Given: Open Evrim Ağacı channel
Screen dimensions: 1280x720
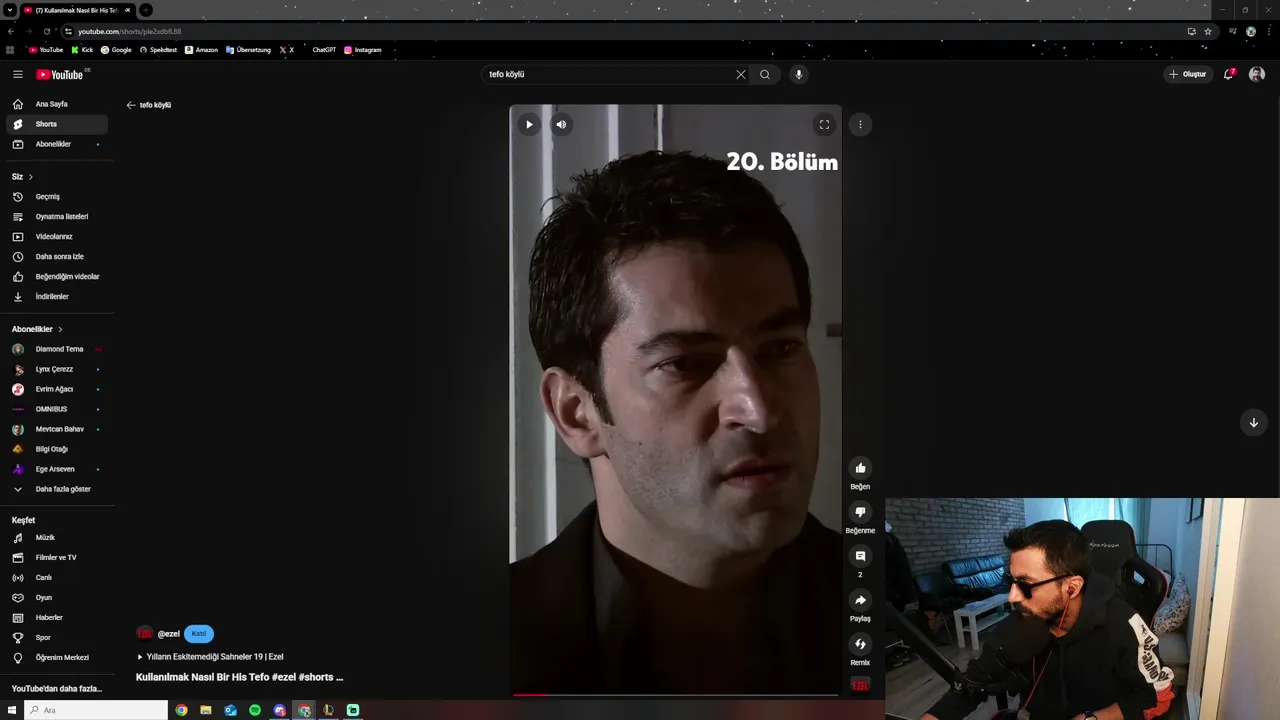Looking at the screenshot, I should coord(57,389).
